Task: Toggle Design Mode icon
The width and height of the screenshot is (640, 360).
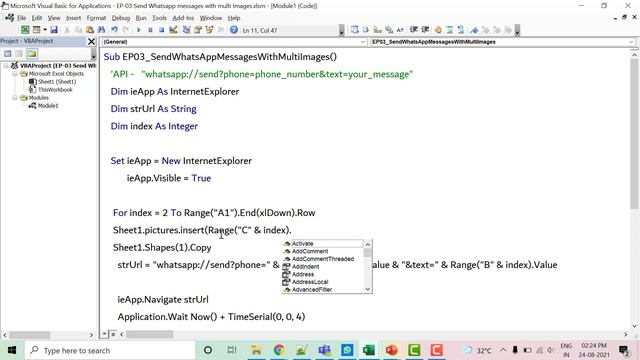Action: [173, 30]
